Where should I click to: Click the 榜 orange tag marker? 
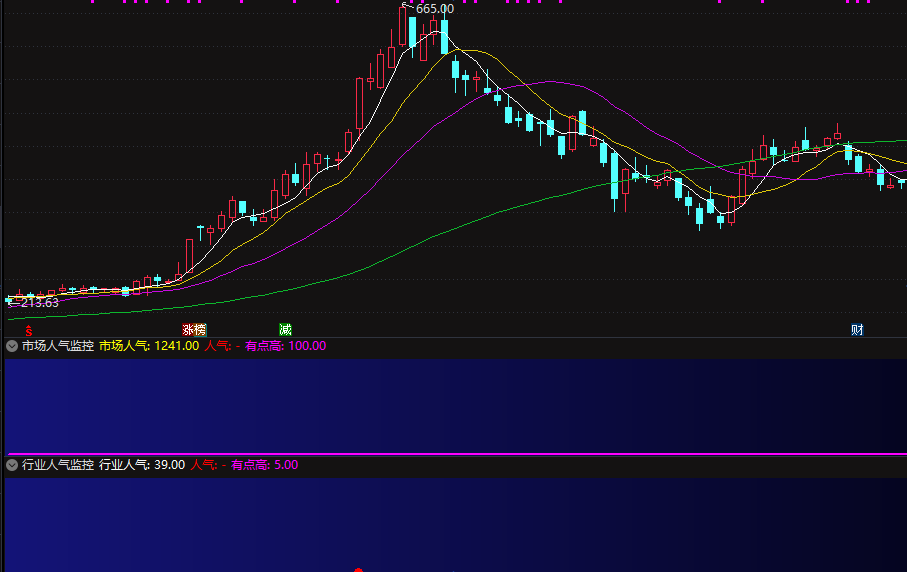coord(200,330)
